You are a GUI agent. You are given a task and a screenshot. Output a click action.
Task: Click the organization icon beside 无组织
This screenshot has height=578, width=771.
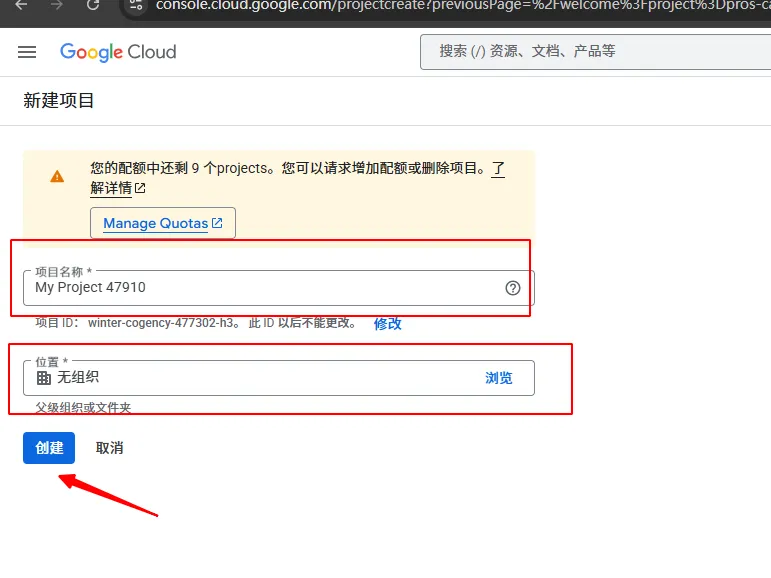pyautogui.click(x=43, y=378)
